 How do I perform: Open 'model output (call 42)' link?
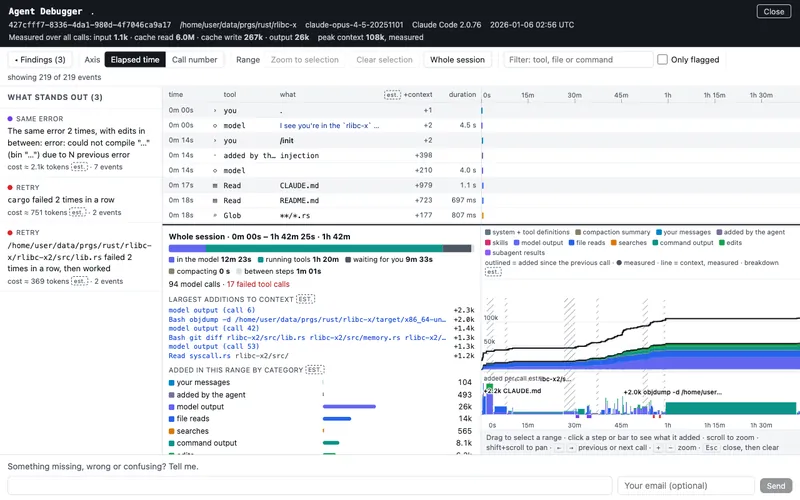214,329
